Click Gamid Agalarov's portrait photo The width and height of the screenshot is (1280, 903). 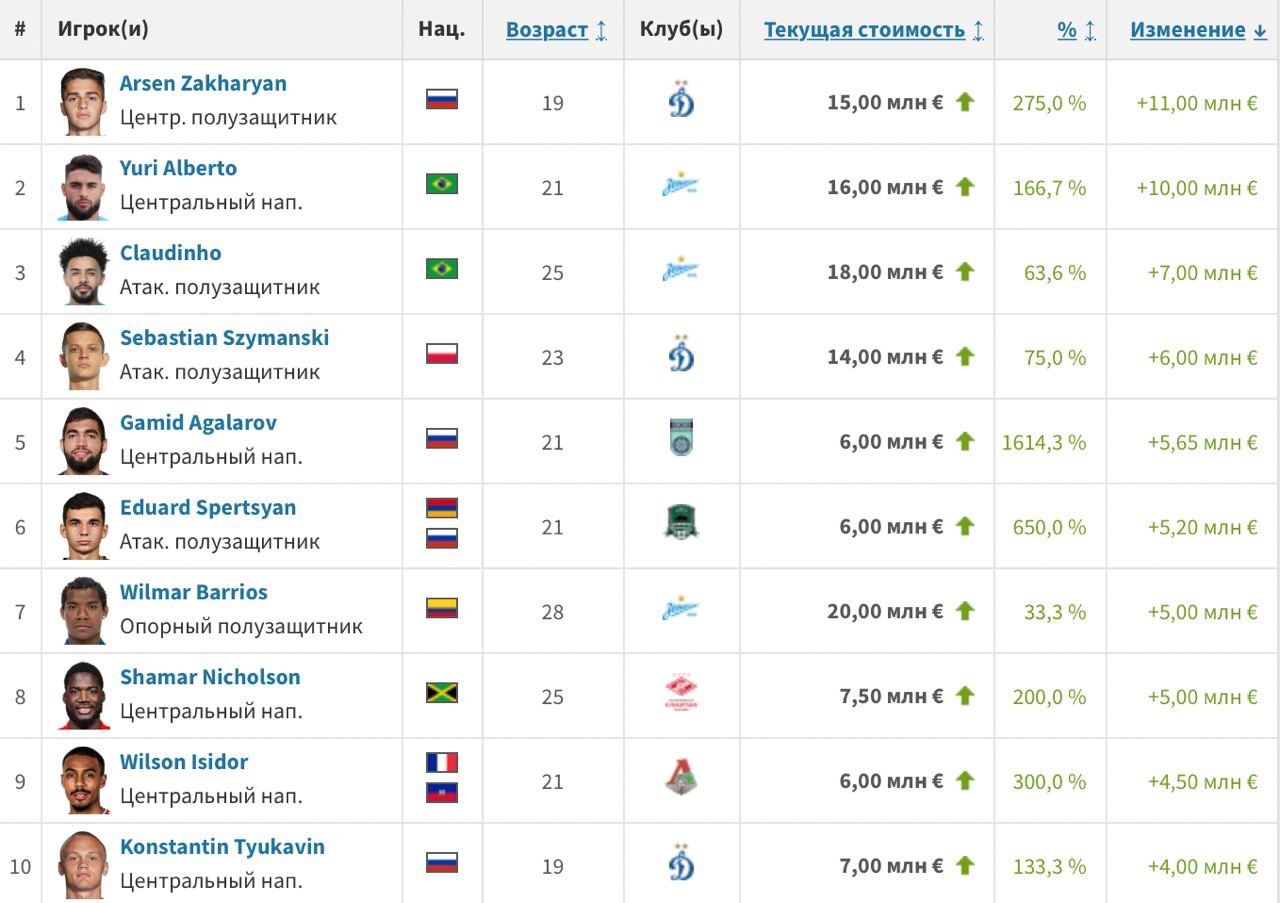83,442
